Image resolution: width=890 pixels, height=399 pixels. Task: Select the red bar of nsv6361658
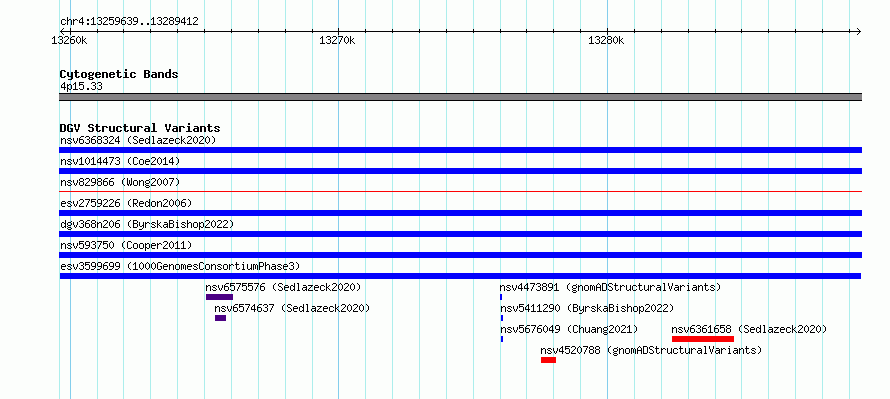click(703, 339)
